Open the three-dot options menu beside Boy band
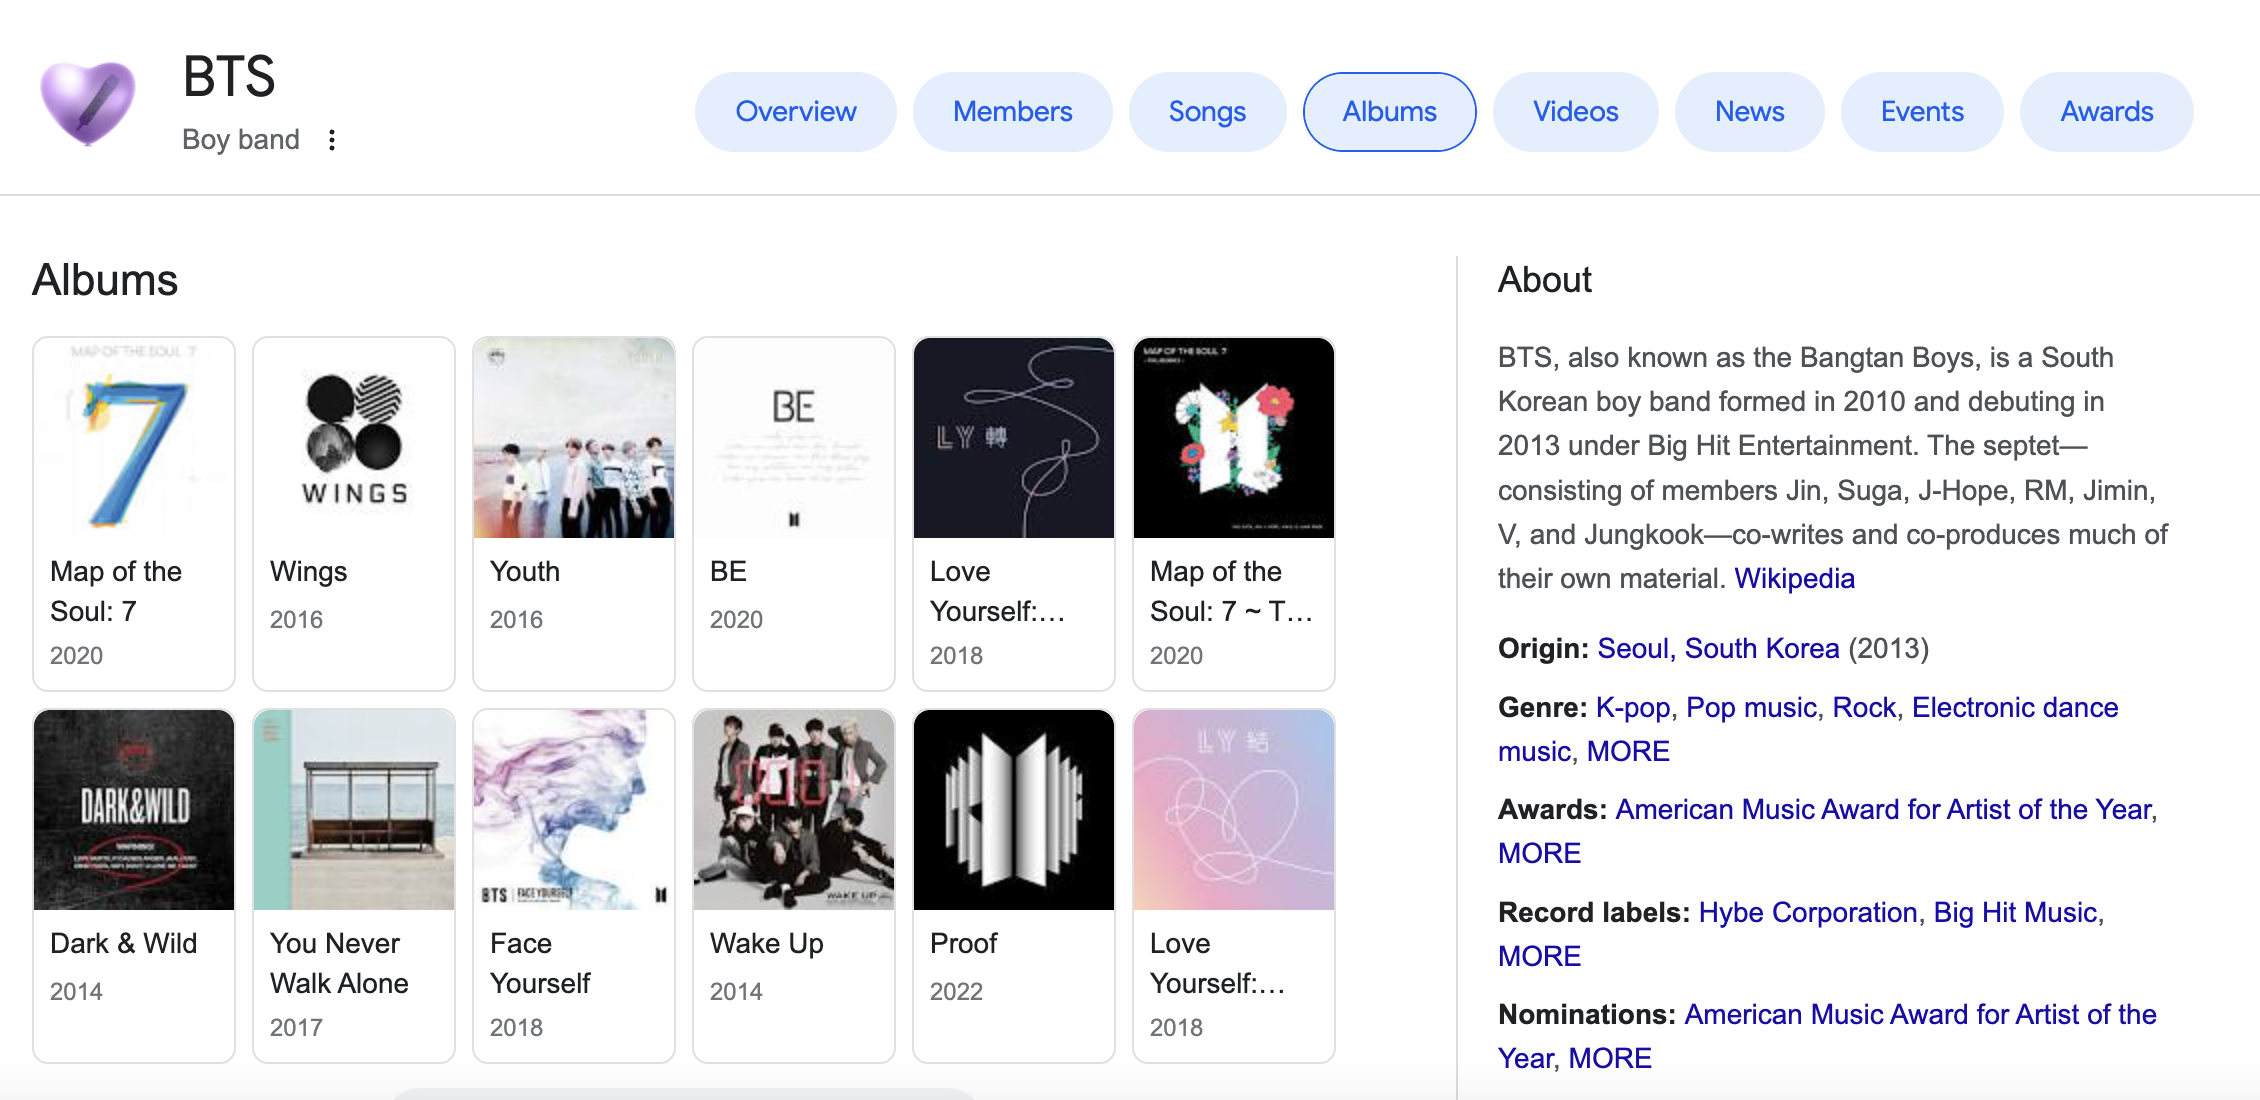 pos(332,140)
